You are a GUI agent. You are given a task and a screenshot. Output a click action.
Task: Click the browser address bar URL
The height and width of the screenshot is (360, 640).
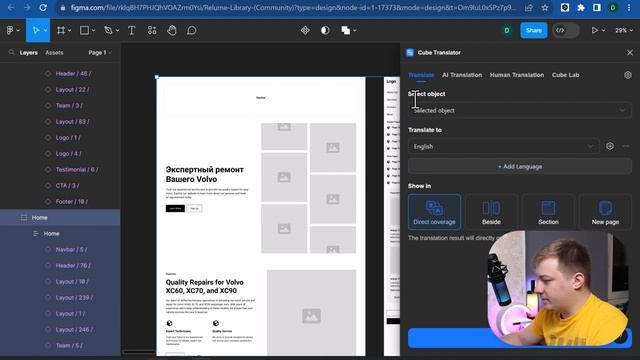[293, 8]
